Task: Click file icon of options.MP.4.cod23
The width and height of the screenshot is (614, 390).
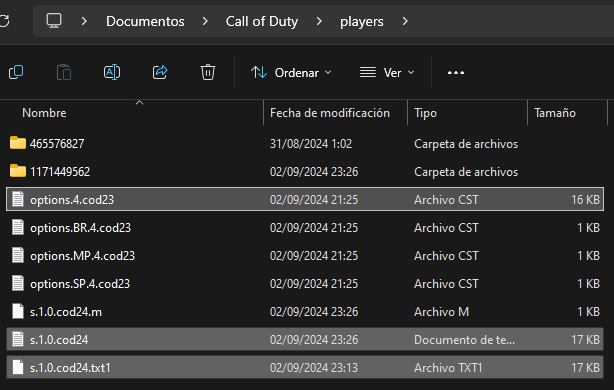Action: tap(18, 255)
